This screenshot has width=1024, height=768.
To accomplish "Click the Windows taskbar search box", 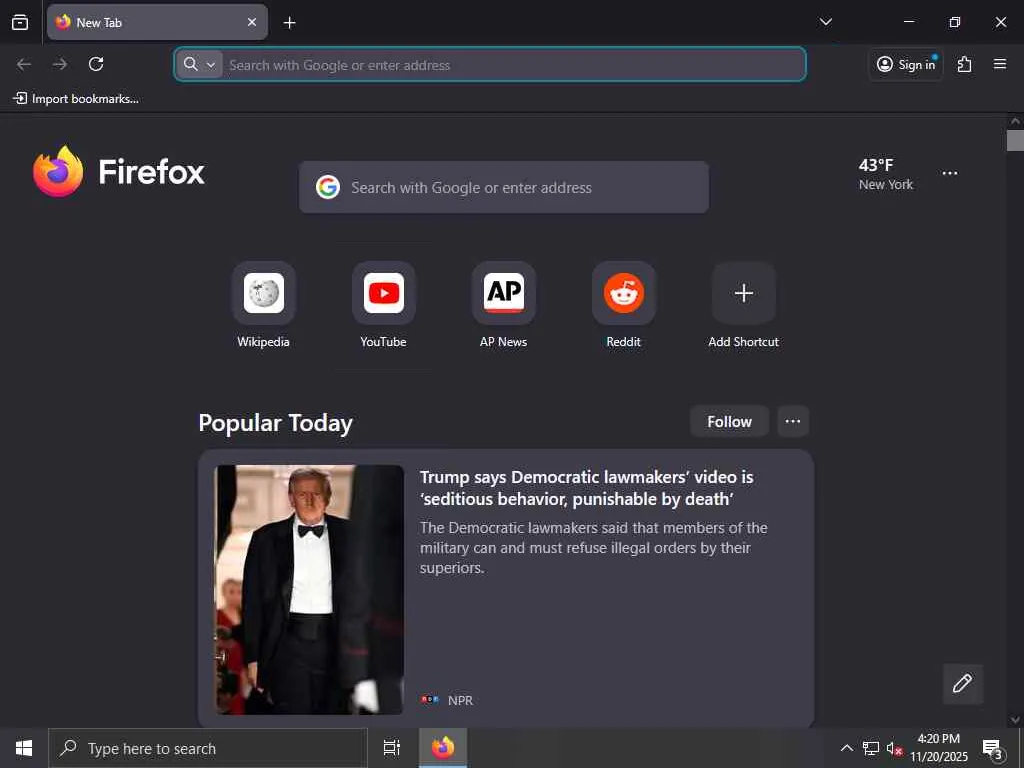I will click(208, 748).
